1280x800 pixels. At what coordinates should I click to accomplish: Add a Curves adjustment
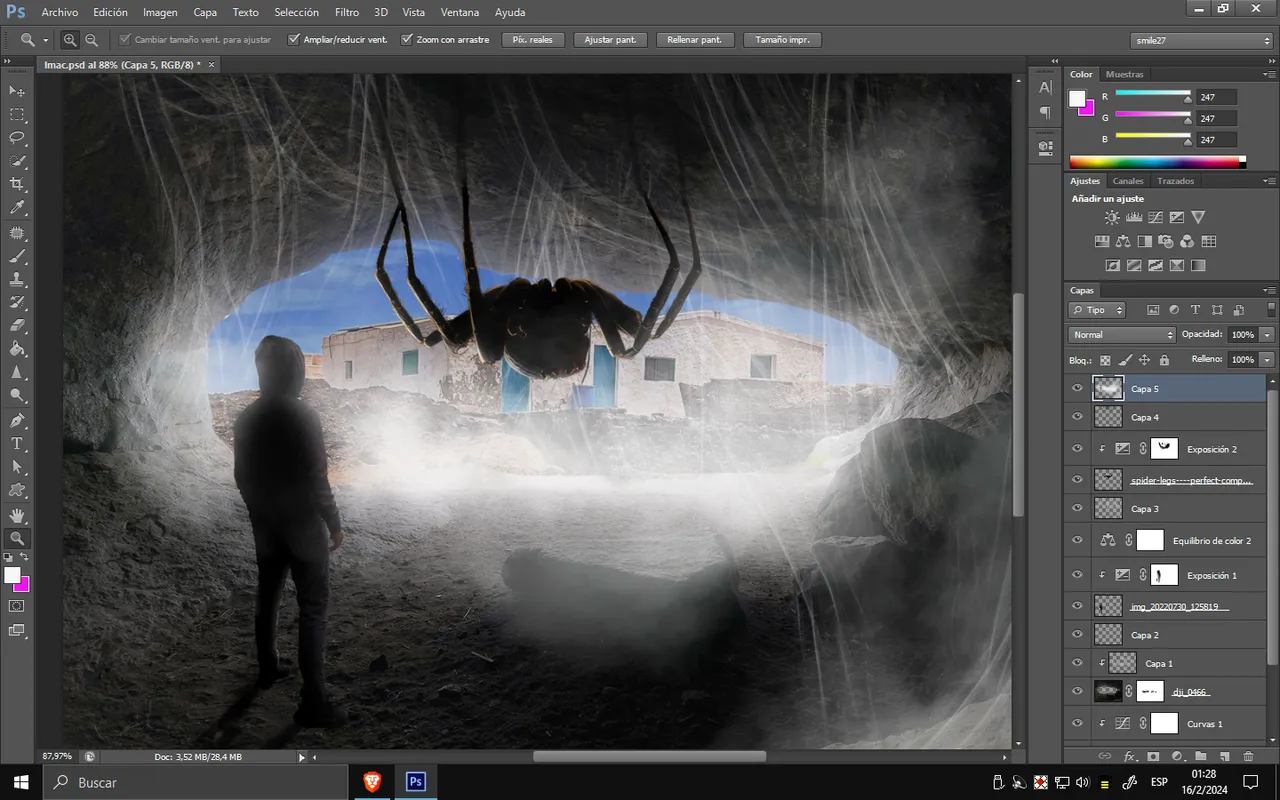click(x=1155, y=217)
